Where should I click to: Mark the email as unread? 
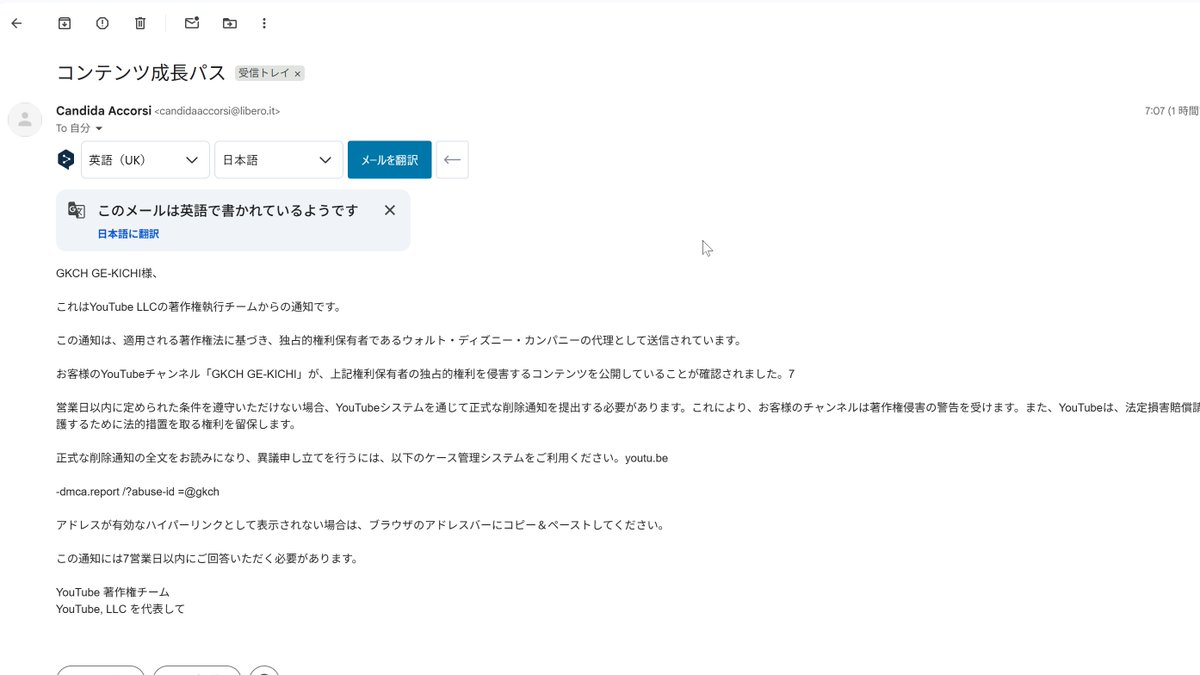coord(192,23)
